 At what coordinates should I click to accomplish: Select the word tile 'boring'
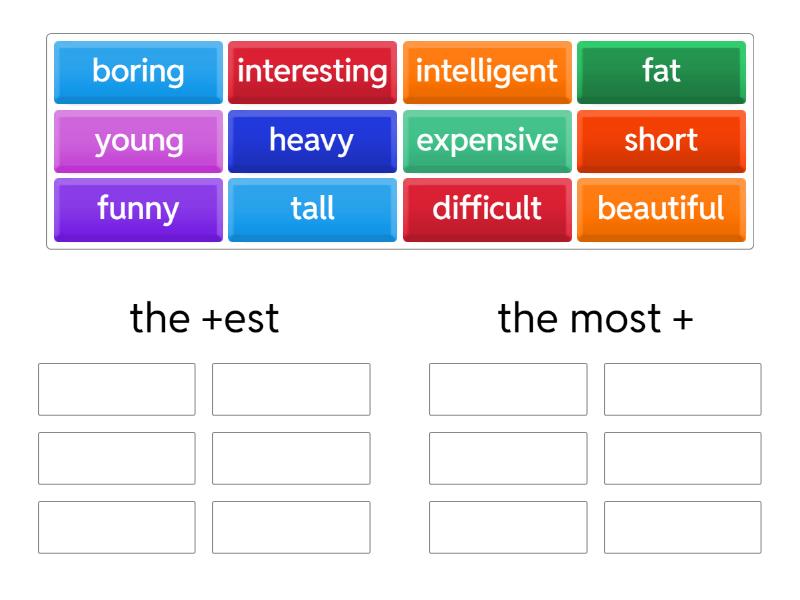coord(137,71)
